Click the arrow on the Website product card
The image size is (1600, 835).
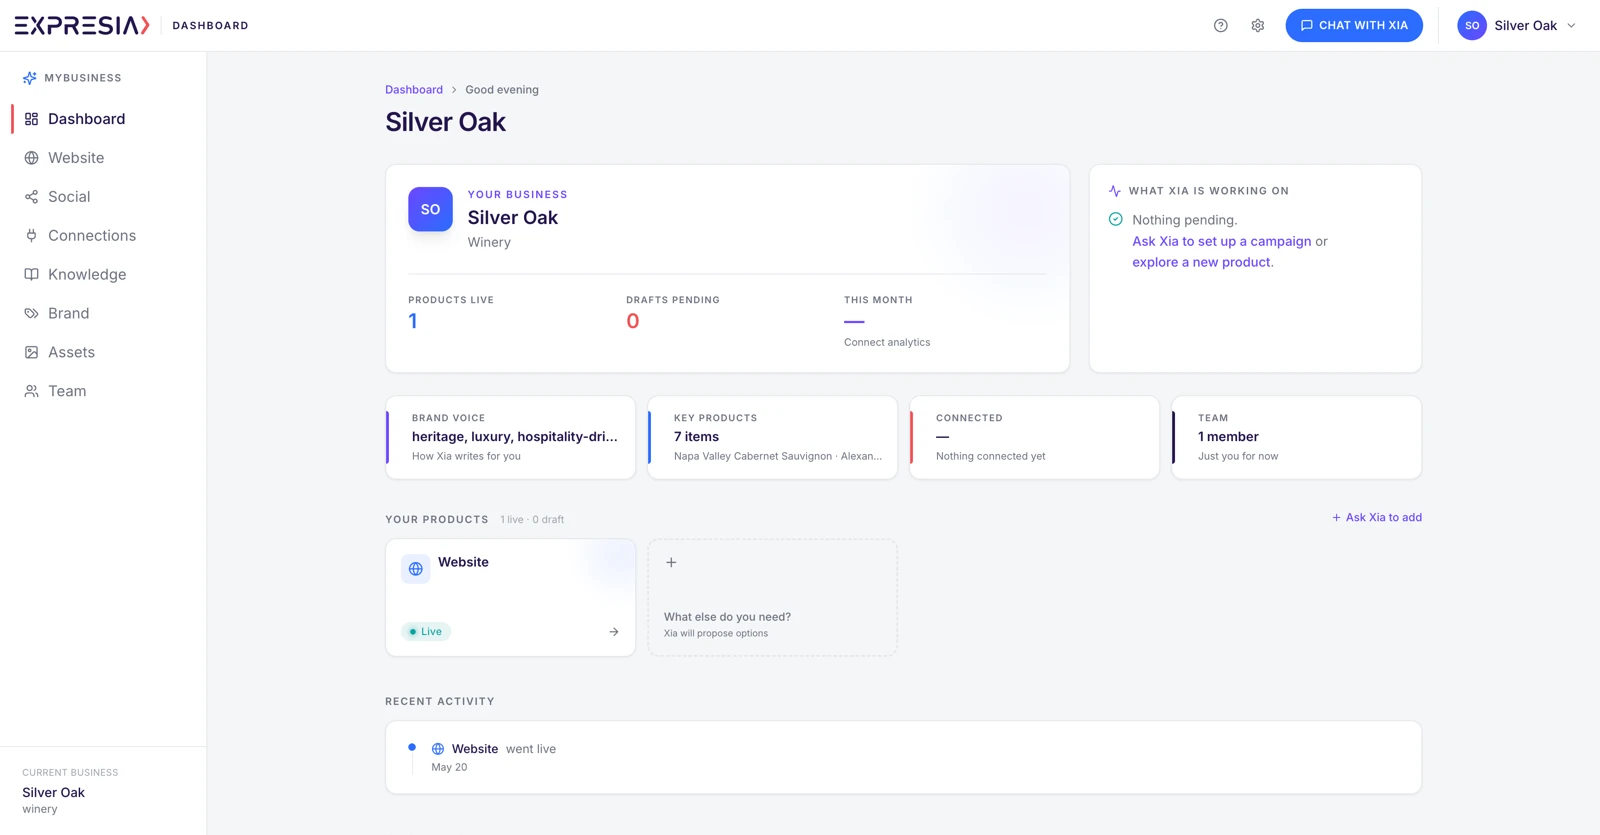(614, 632)
